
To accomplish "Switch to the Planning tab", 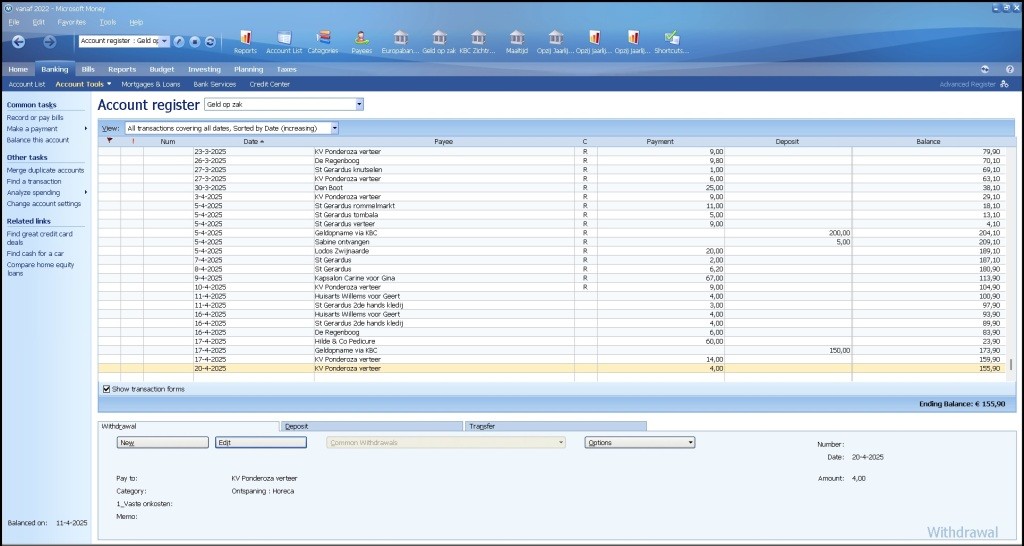I will 249,69.
